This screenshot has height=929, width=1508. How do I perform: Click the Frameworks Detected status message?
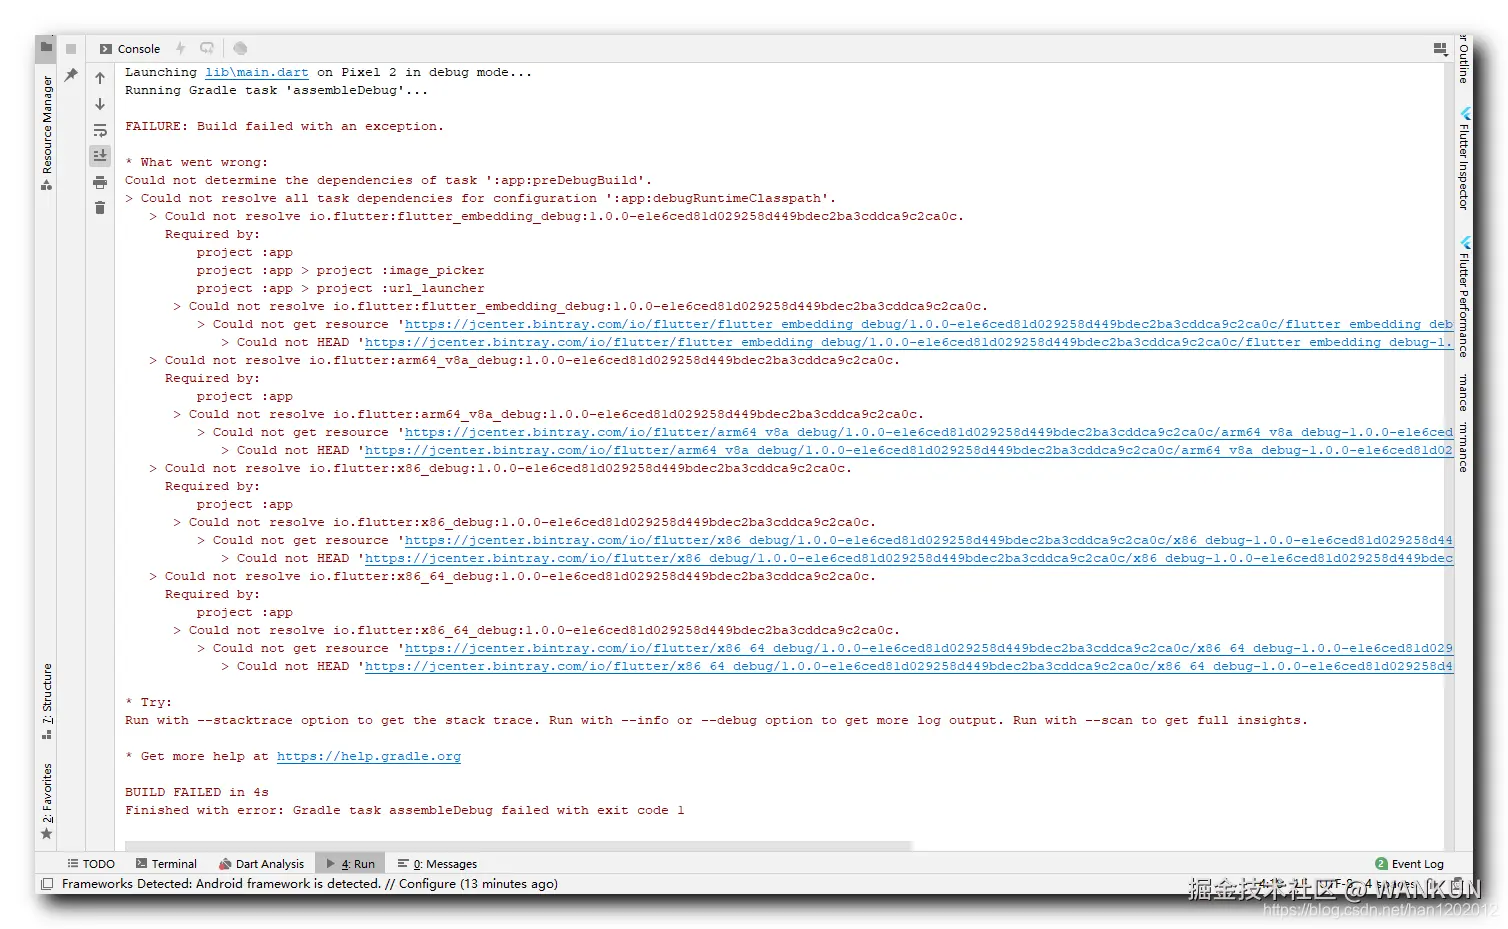pyautogui.click(x=310, y=884)
